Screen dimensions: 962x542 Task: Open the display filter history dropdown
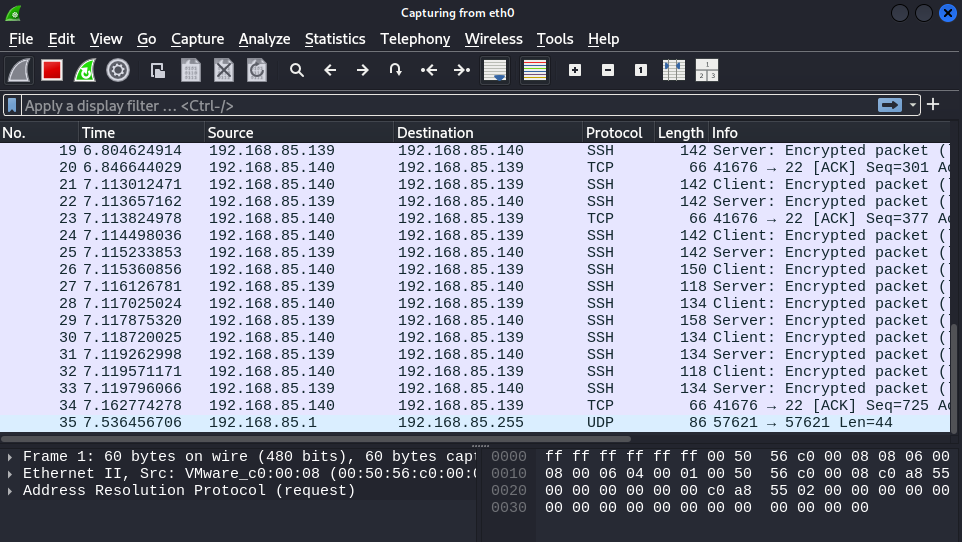pyautogui.click(x=913, y=105)
